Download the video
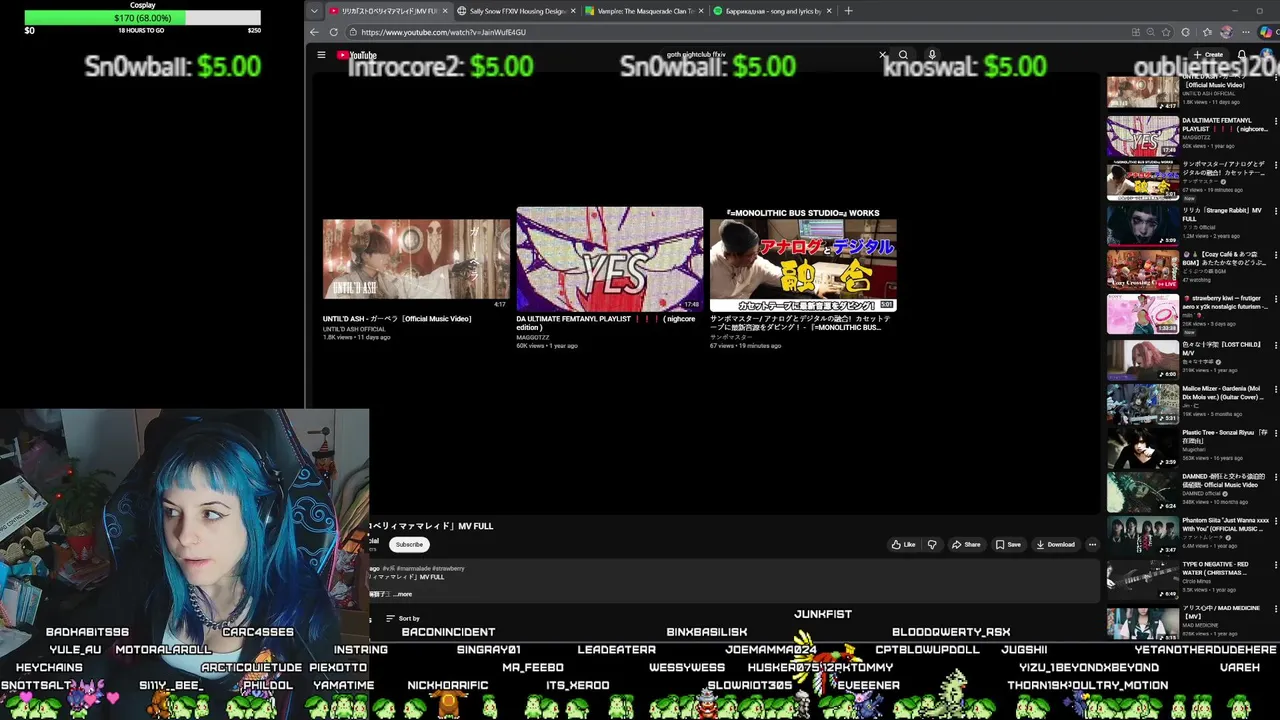Image resolution: width=1280 pixels, height=720 pixels. pyautogui.click(x=1055, y=544)
